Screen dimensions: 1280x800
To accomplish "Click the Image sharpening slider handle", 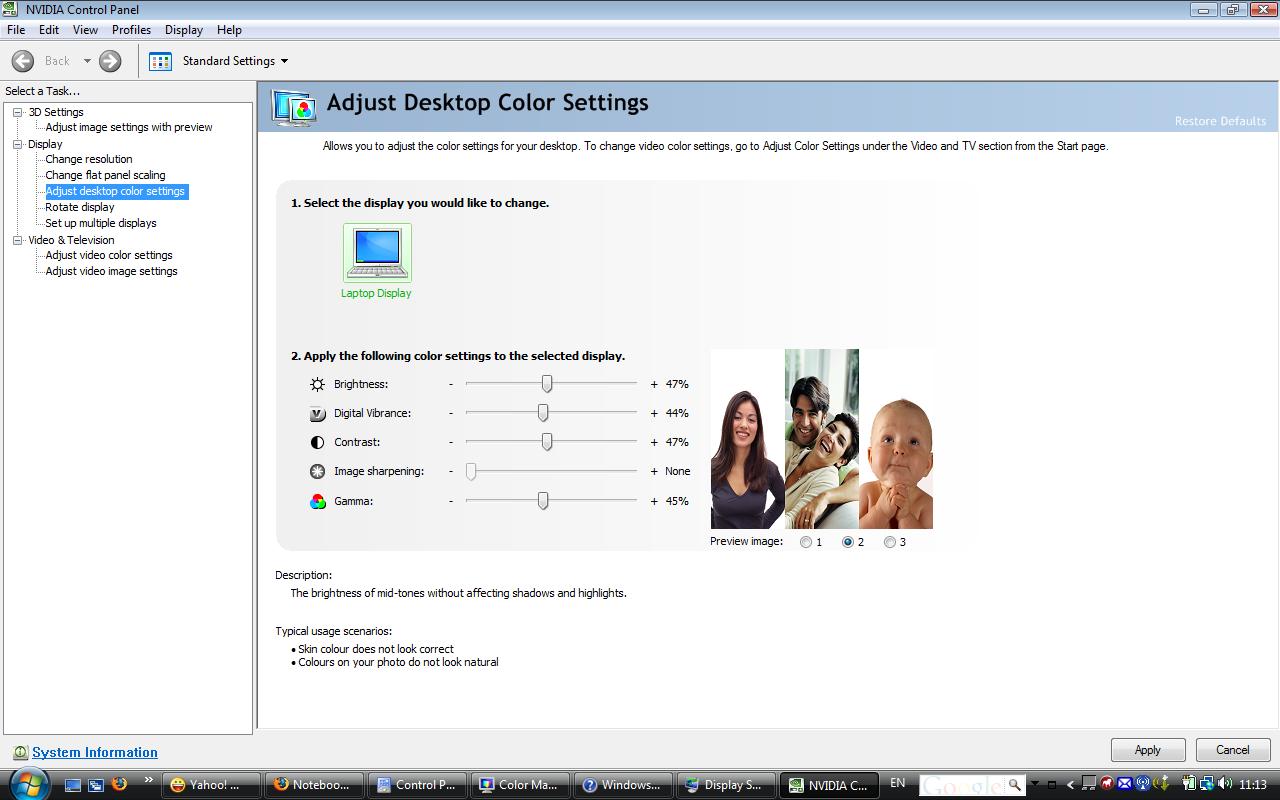I will point(471,471).
